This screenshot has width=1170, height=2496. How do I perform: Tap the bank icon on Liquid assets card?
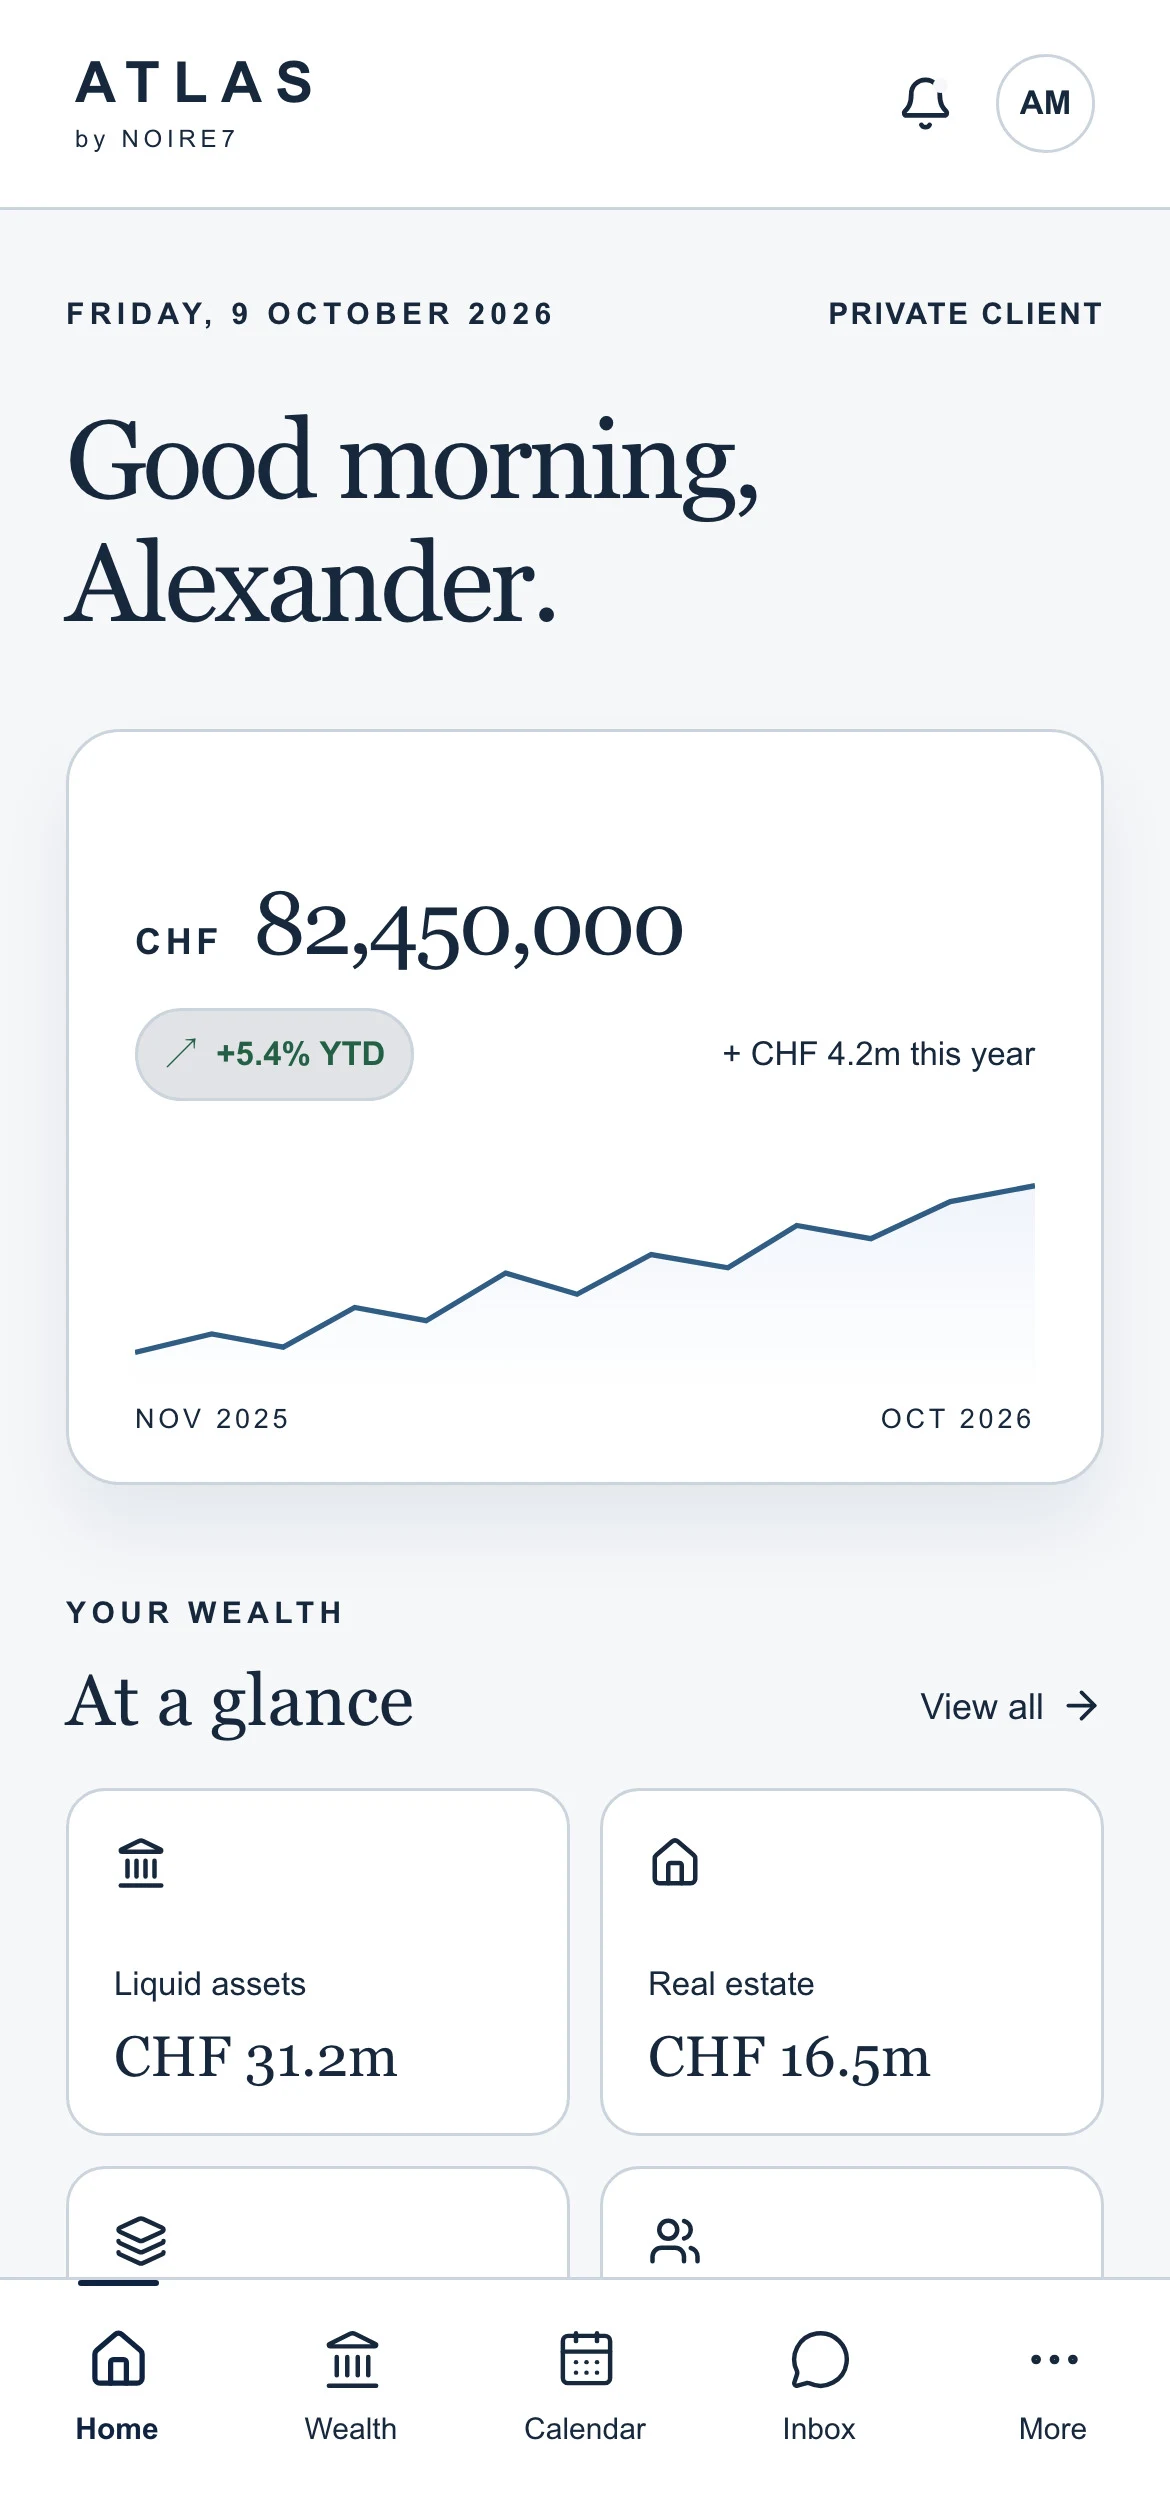(141, 1863)
